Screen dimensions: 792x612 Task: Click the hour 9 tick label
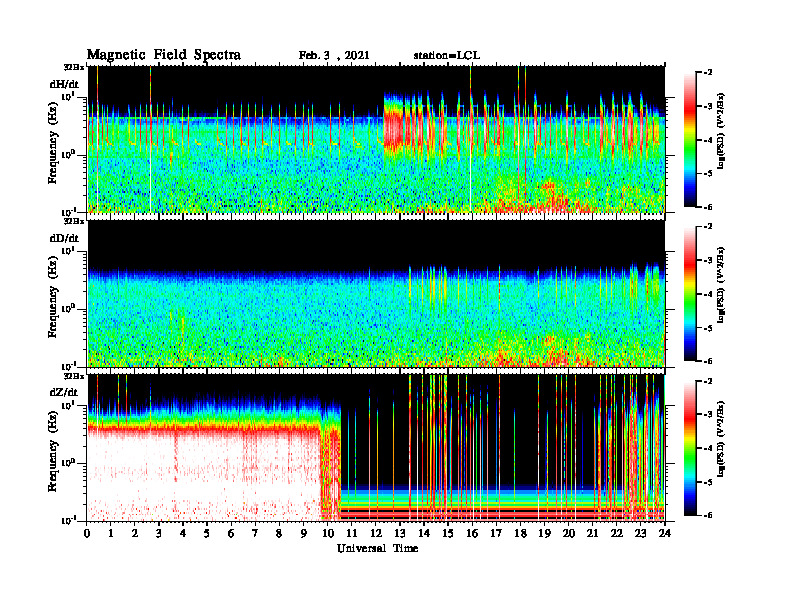click(304, 533)
